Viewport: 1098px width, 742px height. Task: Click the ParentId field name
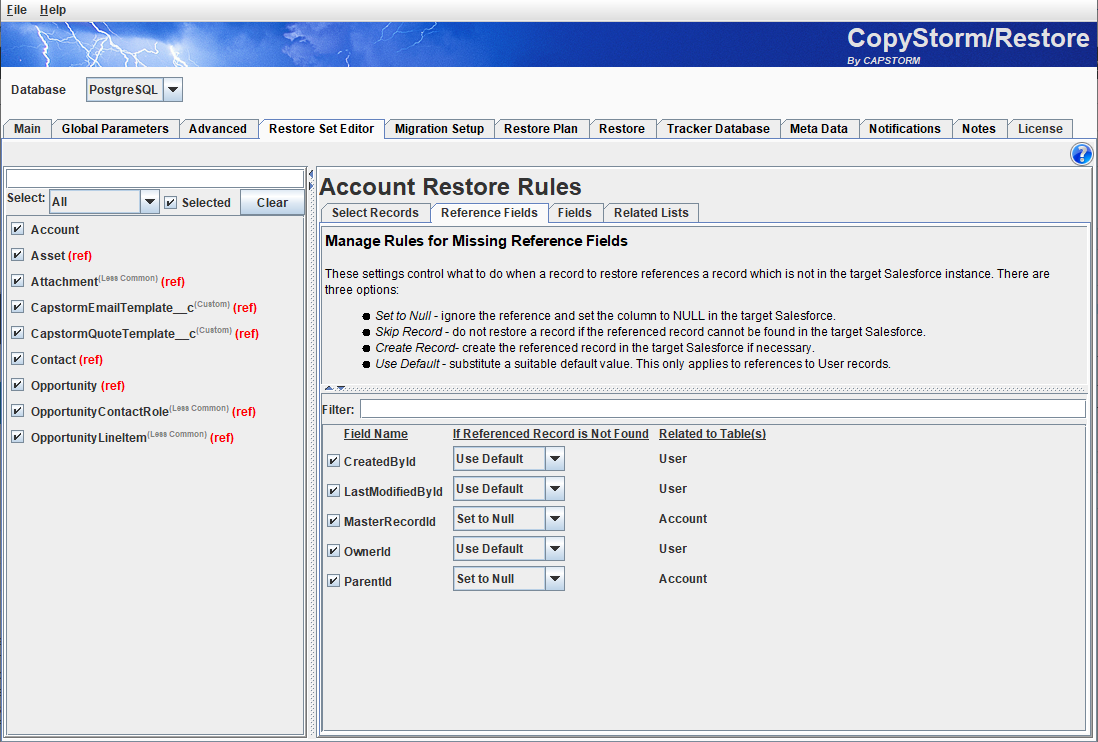[368, 582]
